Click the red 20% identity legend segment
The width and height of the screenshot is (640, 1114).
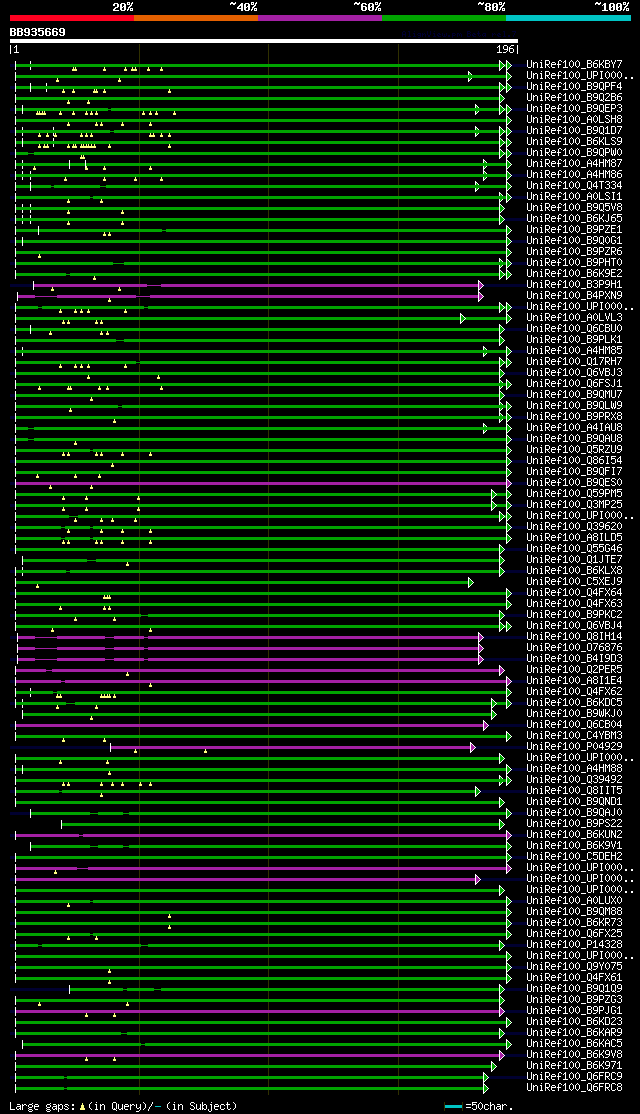pos(72,17)
